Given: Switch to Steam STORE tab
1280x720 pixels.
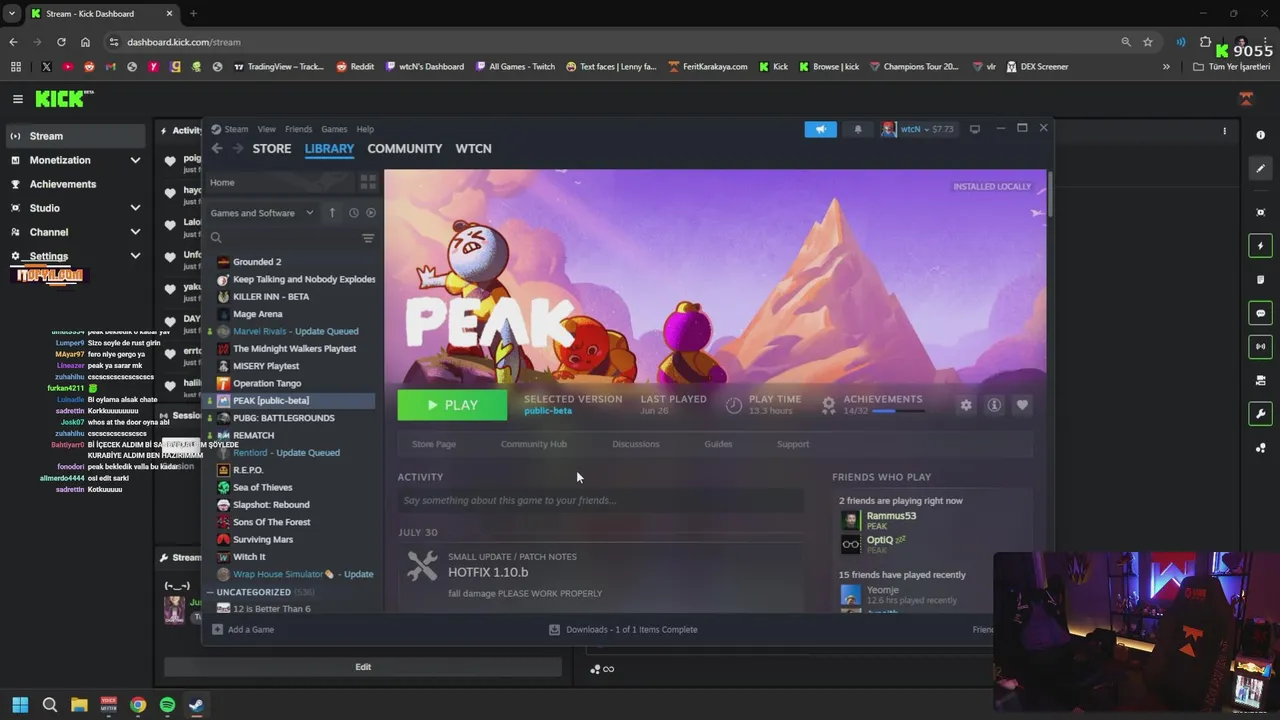Looking at the screenshot, I should click(272, 148).
